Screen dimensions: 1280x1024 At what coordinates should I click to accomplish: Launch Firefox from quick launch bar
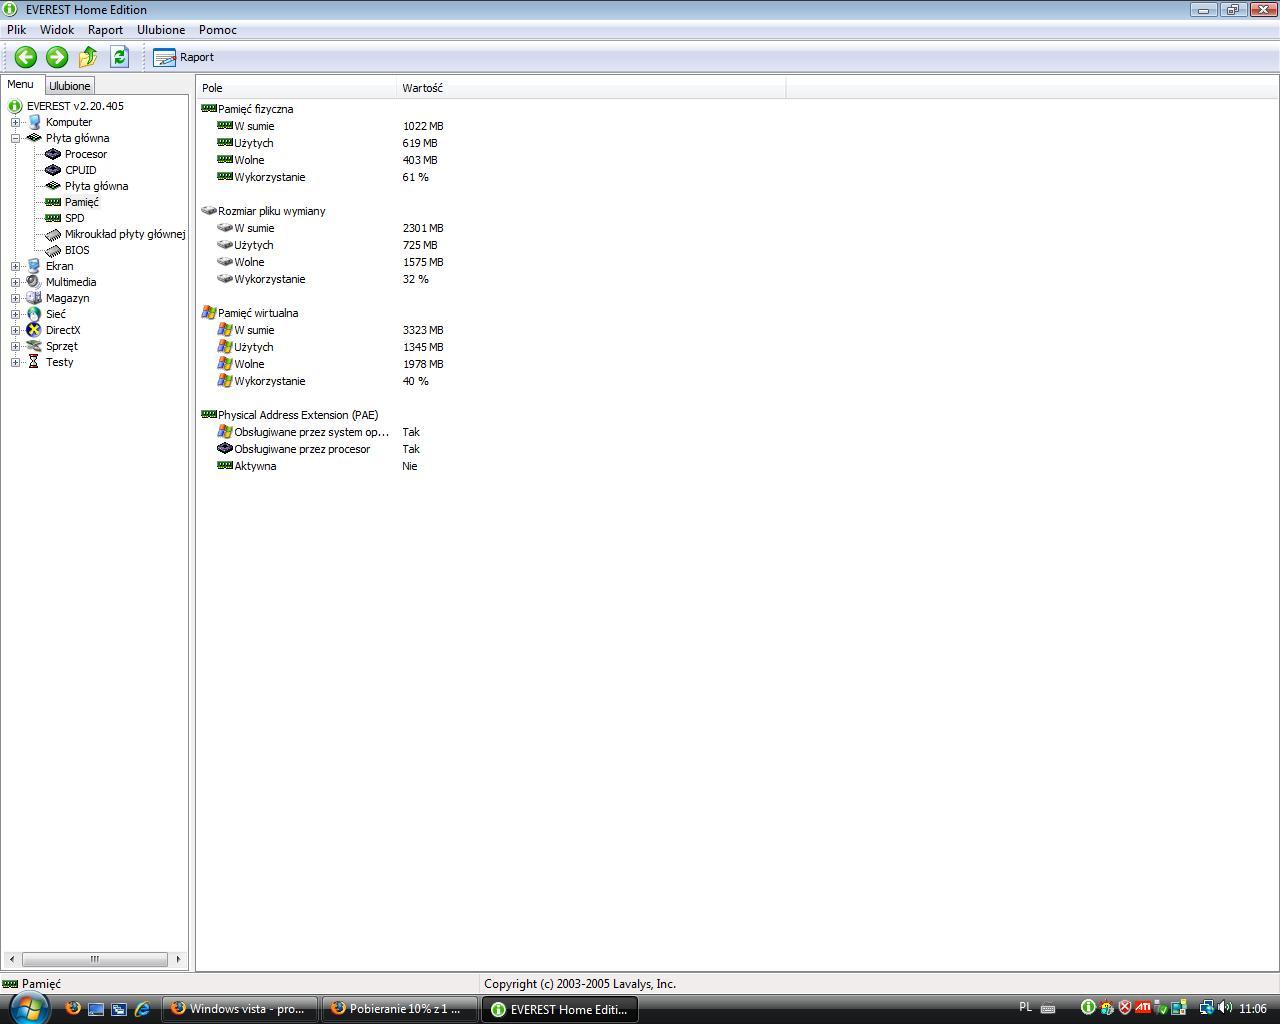point(73,1009)
